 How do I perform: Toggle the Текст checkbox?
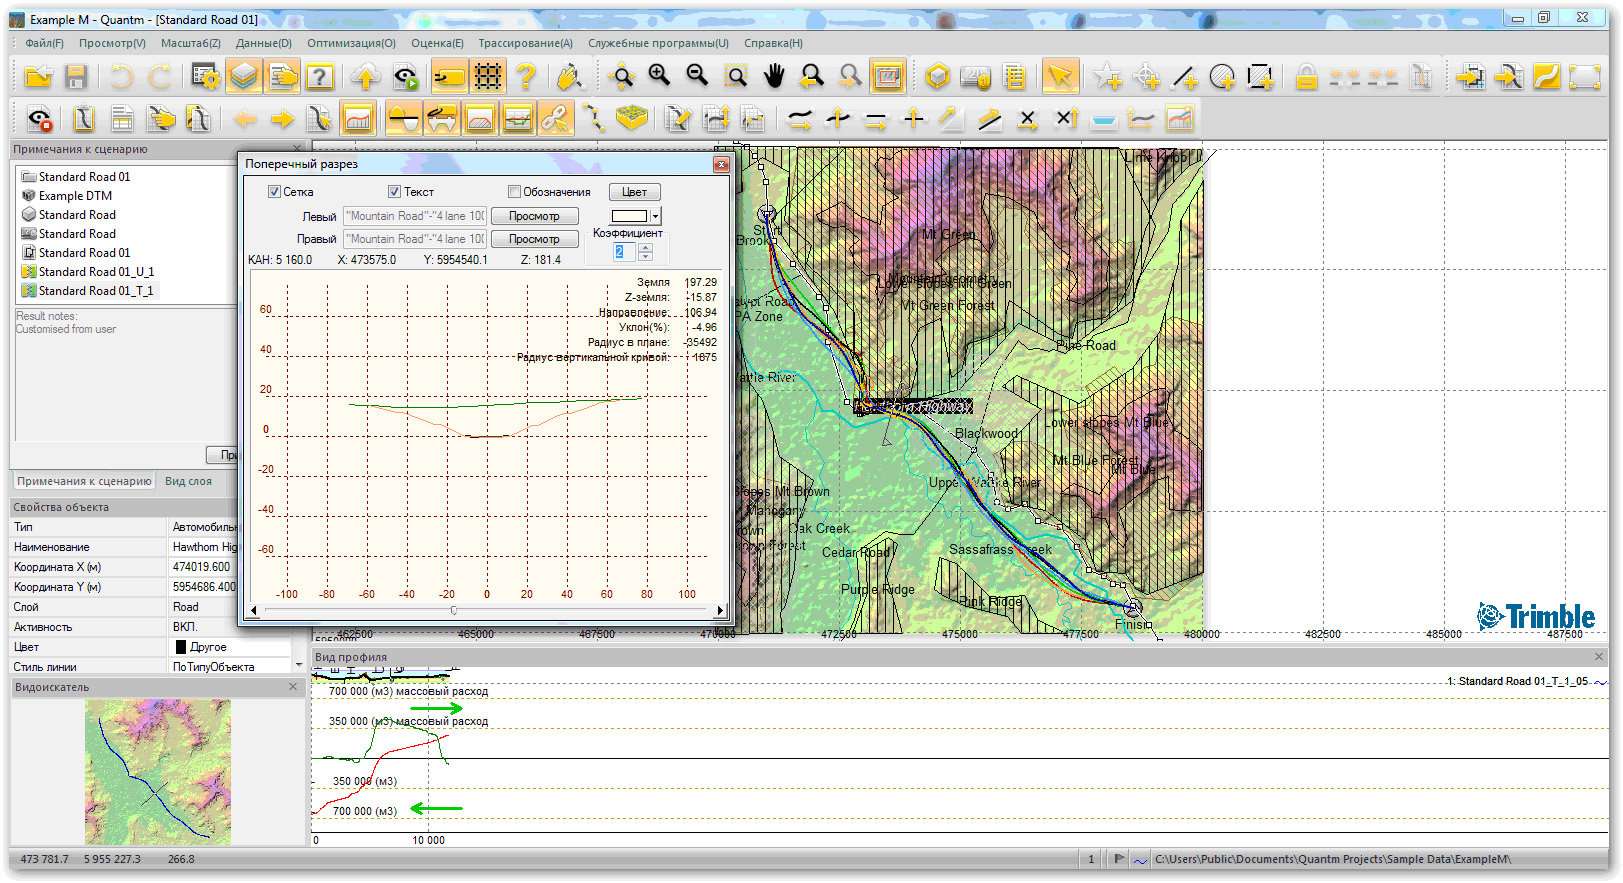(394, 192)
